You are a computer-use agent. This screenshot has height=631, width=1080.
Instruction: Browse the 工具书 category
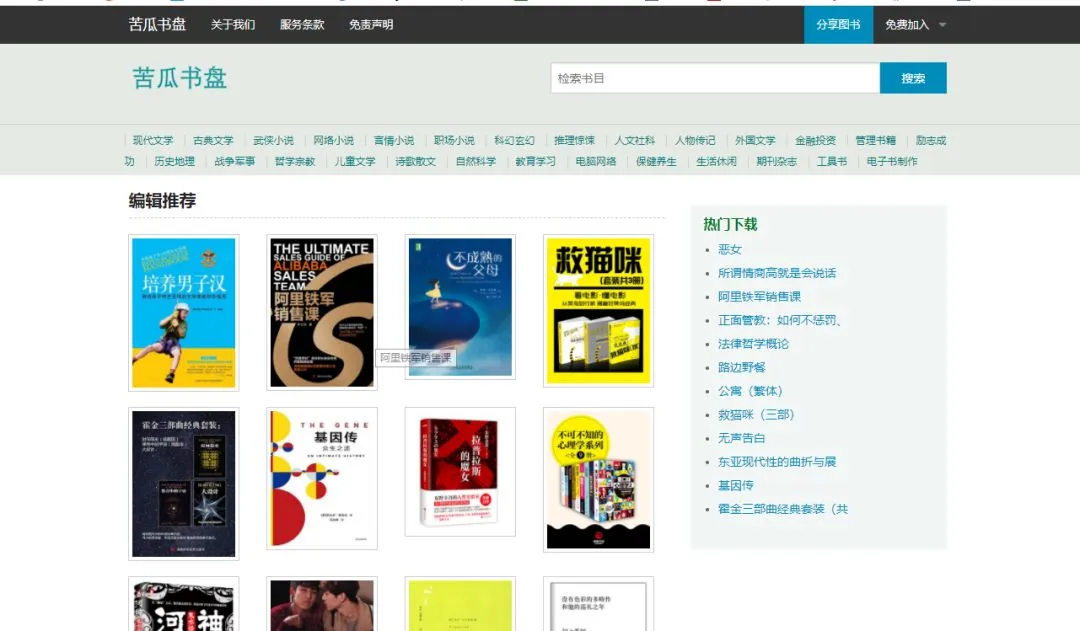pos(832,161)
